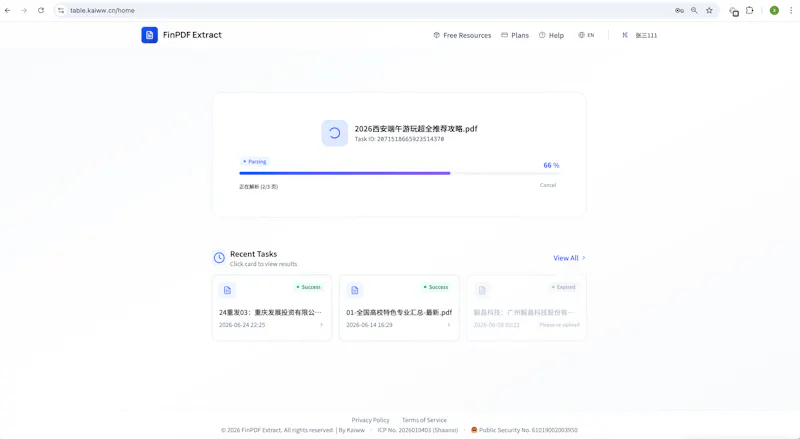Open 01-全国高校特色专业汇总 pdf title
Viewport: 800px width, 439px height.
(399, 312)
